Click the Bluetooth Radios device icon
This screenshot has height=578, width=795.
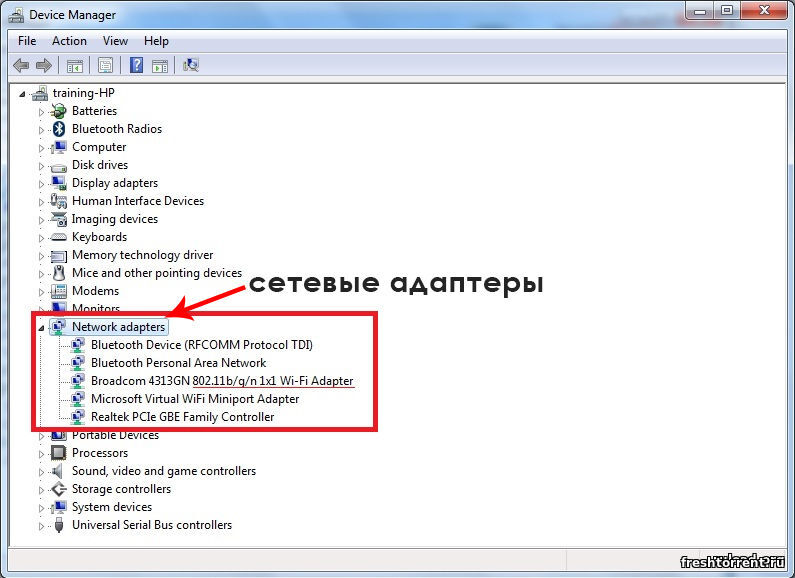click(59, 129)
